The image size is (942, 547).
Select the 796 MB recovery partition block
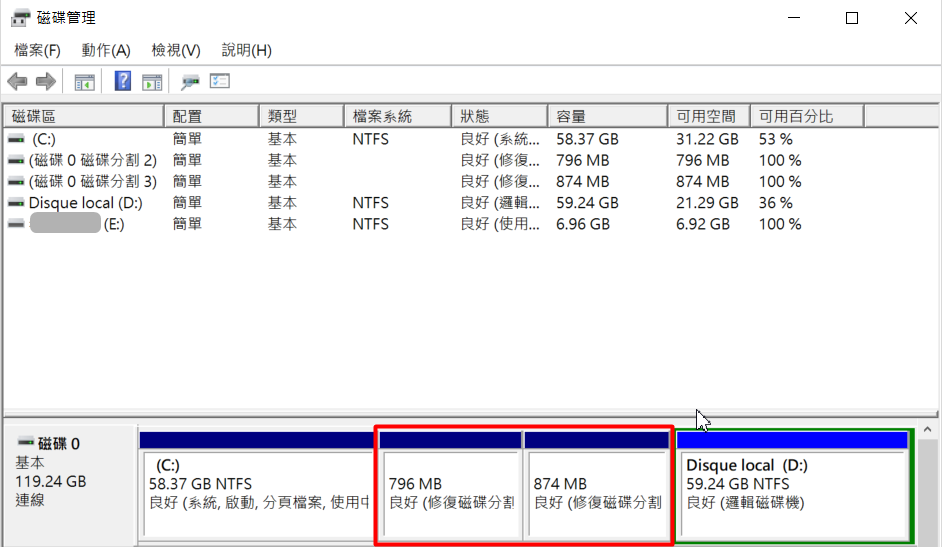coord(451,486)
